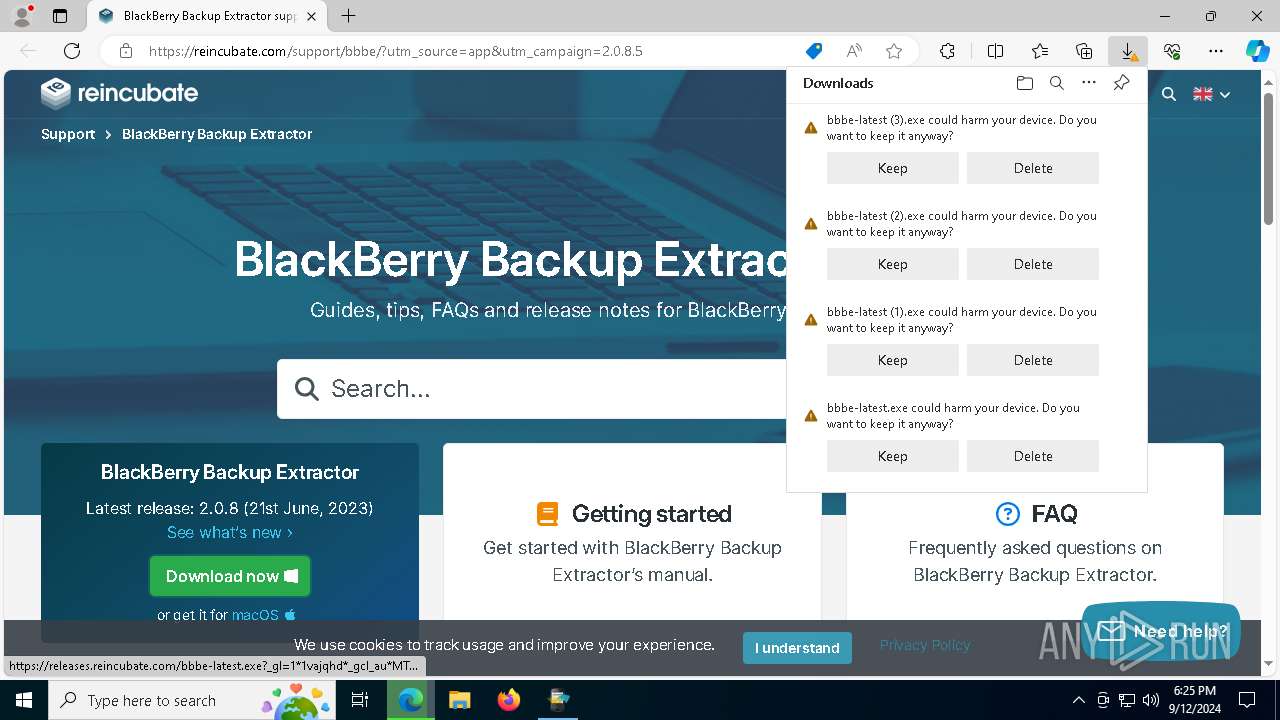
Task: Open Need help chat widget
Action: point(1161,631)
